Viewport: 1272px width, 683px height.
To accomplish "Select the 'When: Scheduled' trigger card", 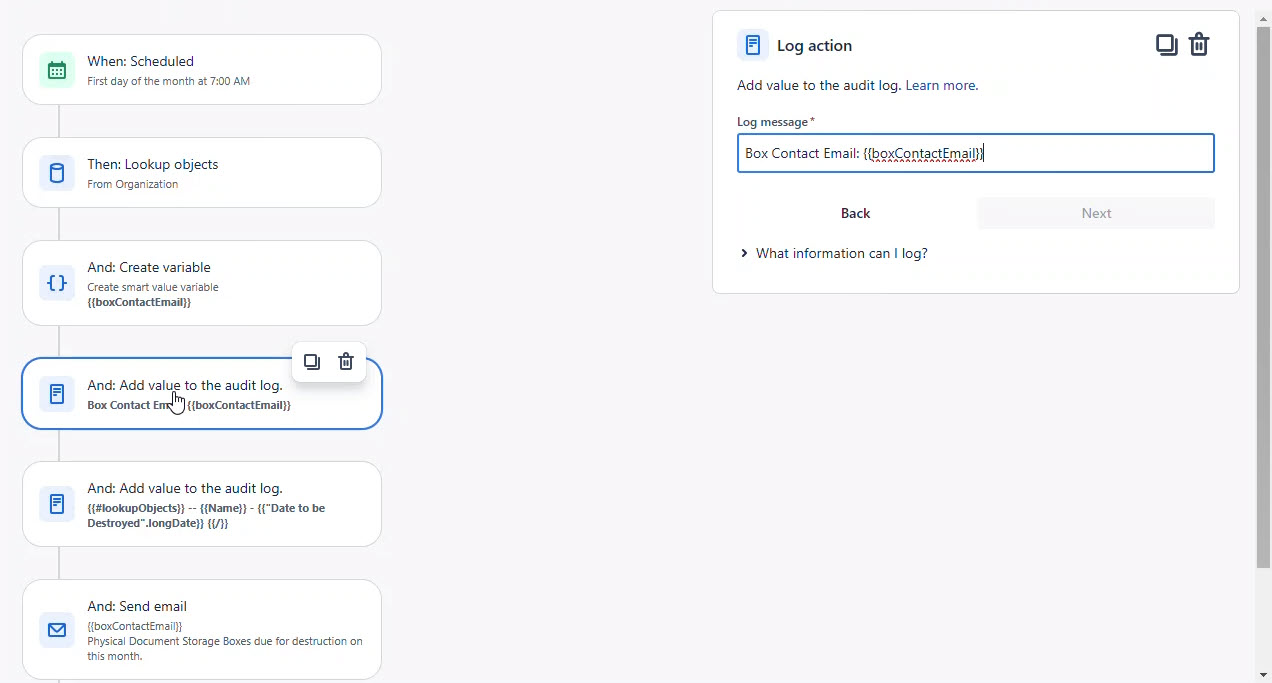I will (202, 70).
